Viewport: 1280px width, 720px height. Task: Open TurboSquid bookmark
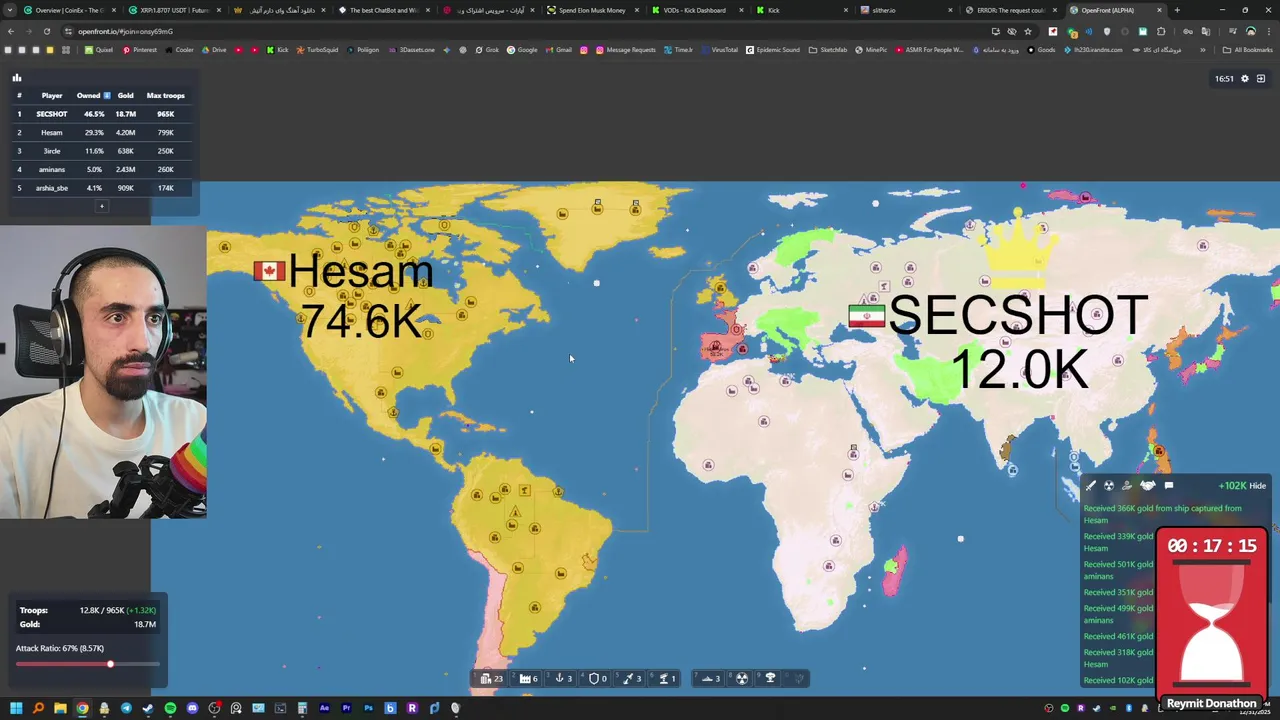pos(317,50)
